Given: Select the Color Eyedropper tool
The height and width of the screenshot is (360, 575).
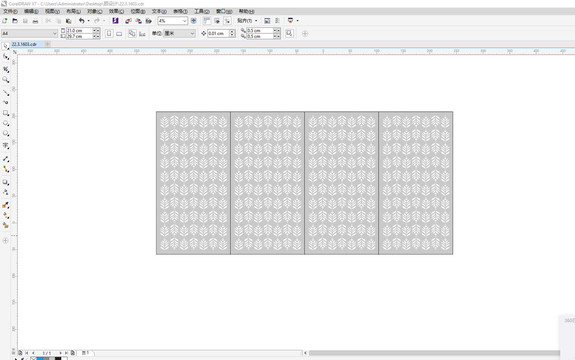Looking at the screenshot, I should (6, 206).
